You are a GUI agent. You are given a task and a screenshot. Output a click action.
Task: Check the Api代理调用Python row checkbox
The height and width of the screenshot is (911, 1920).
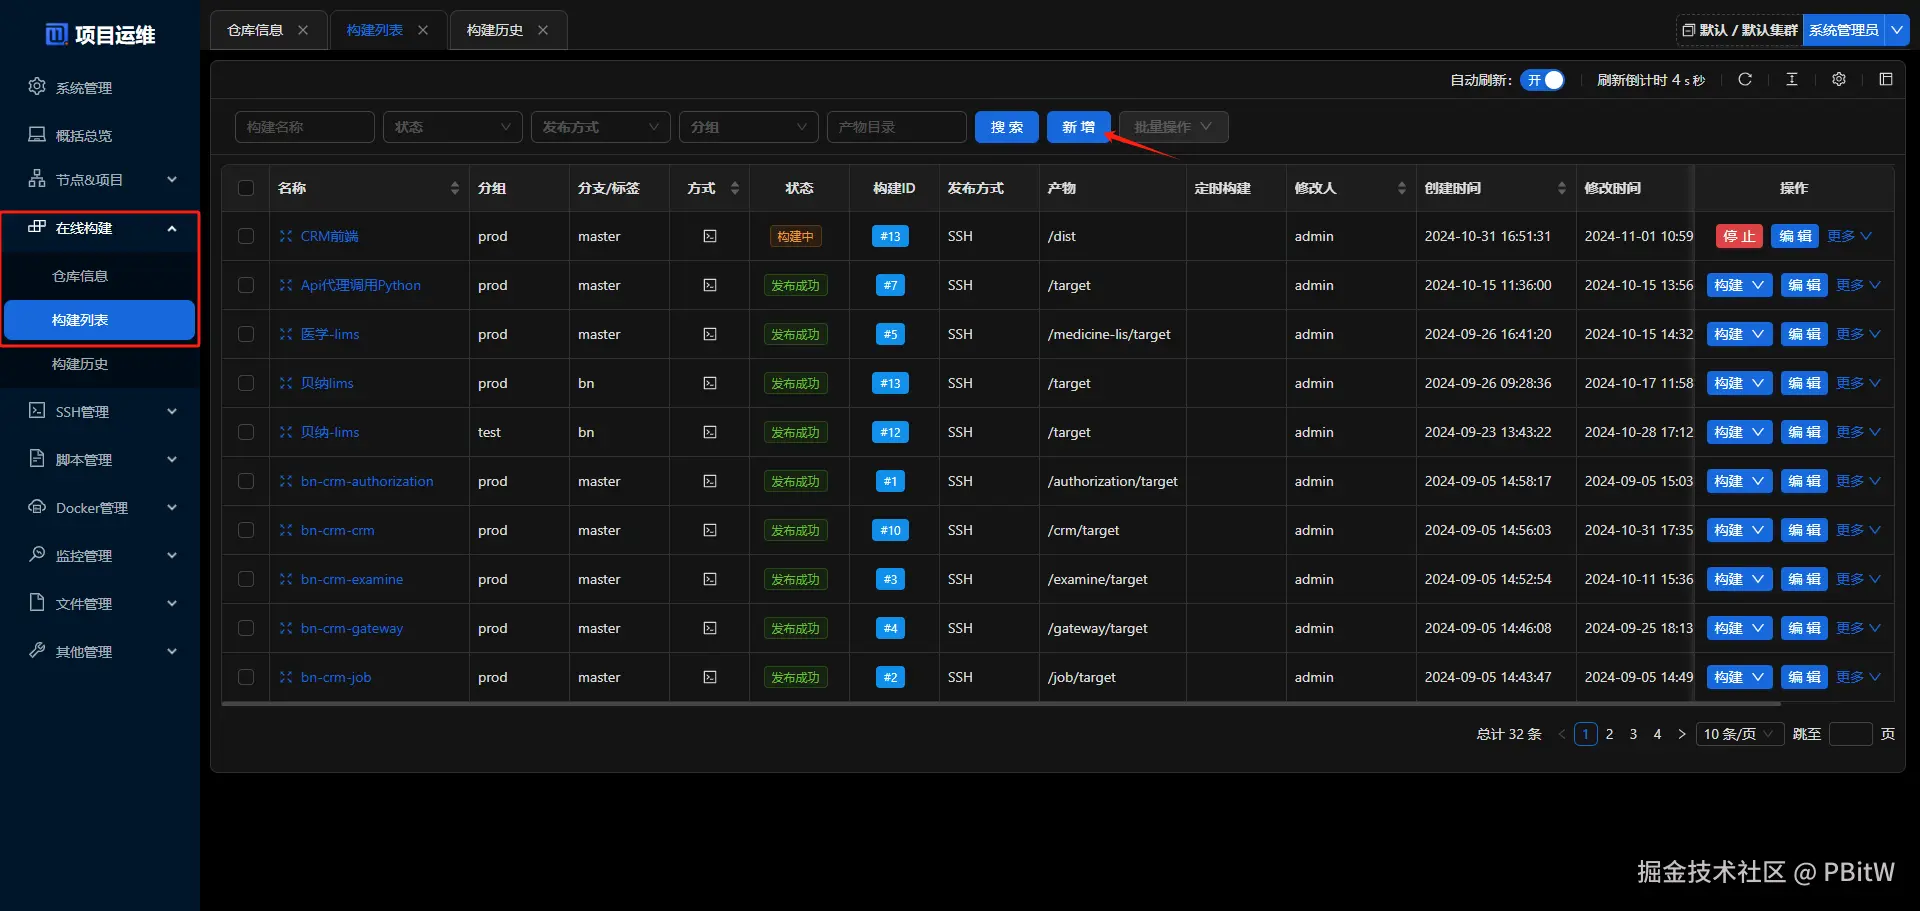246,285
